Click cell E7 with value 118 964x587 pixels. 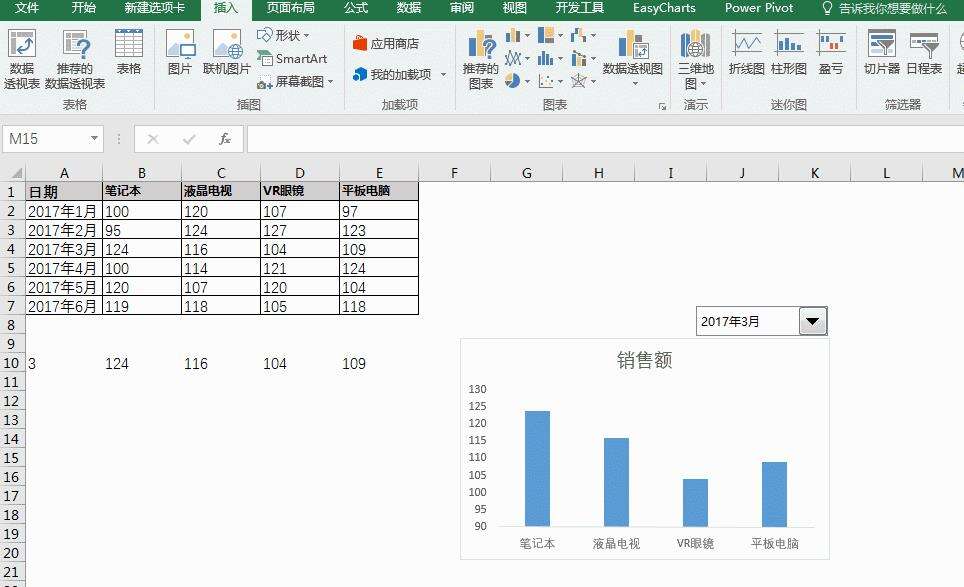click(x=379, y=306)
